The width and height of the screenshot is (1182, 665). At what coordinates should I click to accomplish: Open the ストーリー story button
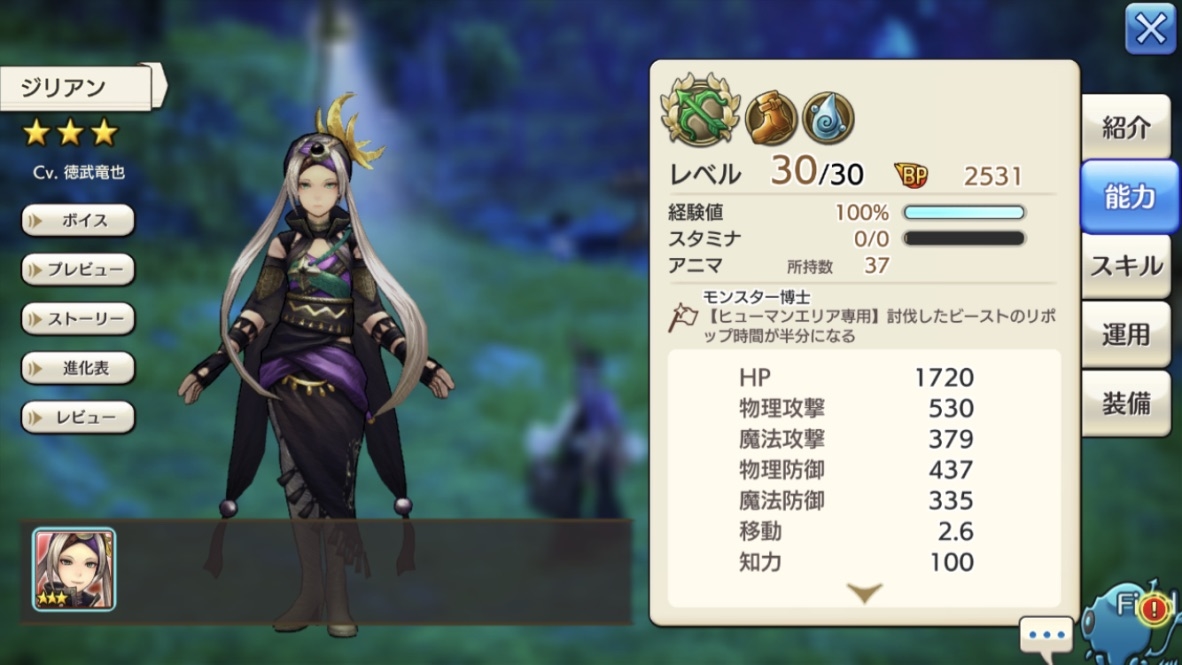(78, 319)
